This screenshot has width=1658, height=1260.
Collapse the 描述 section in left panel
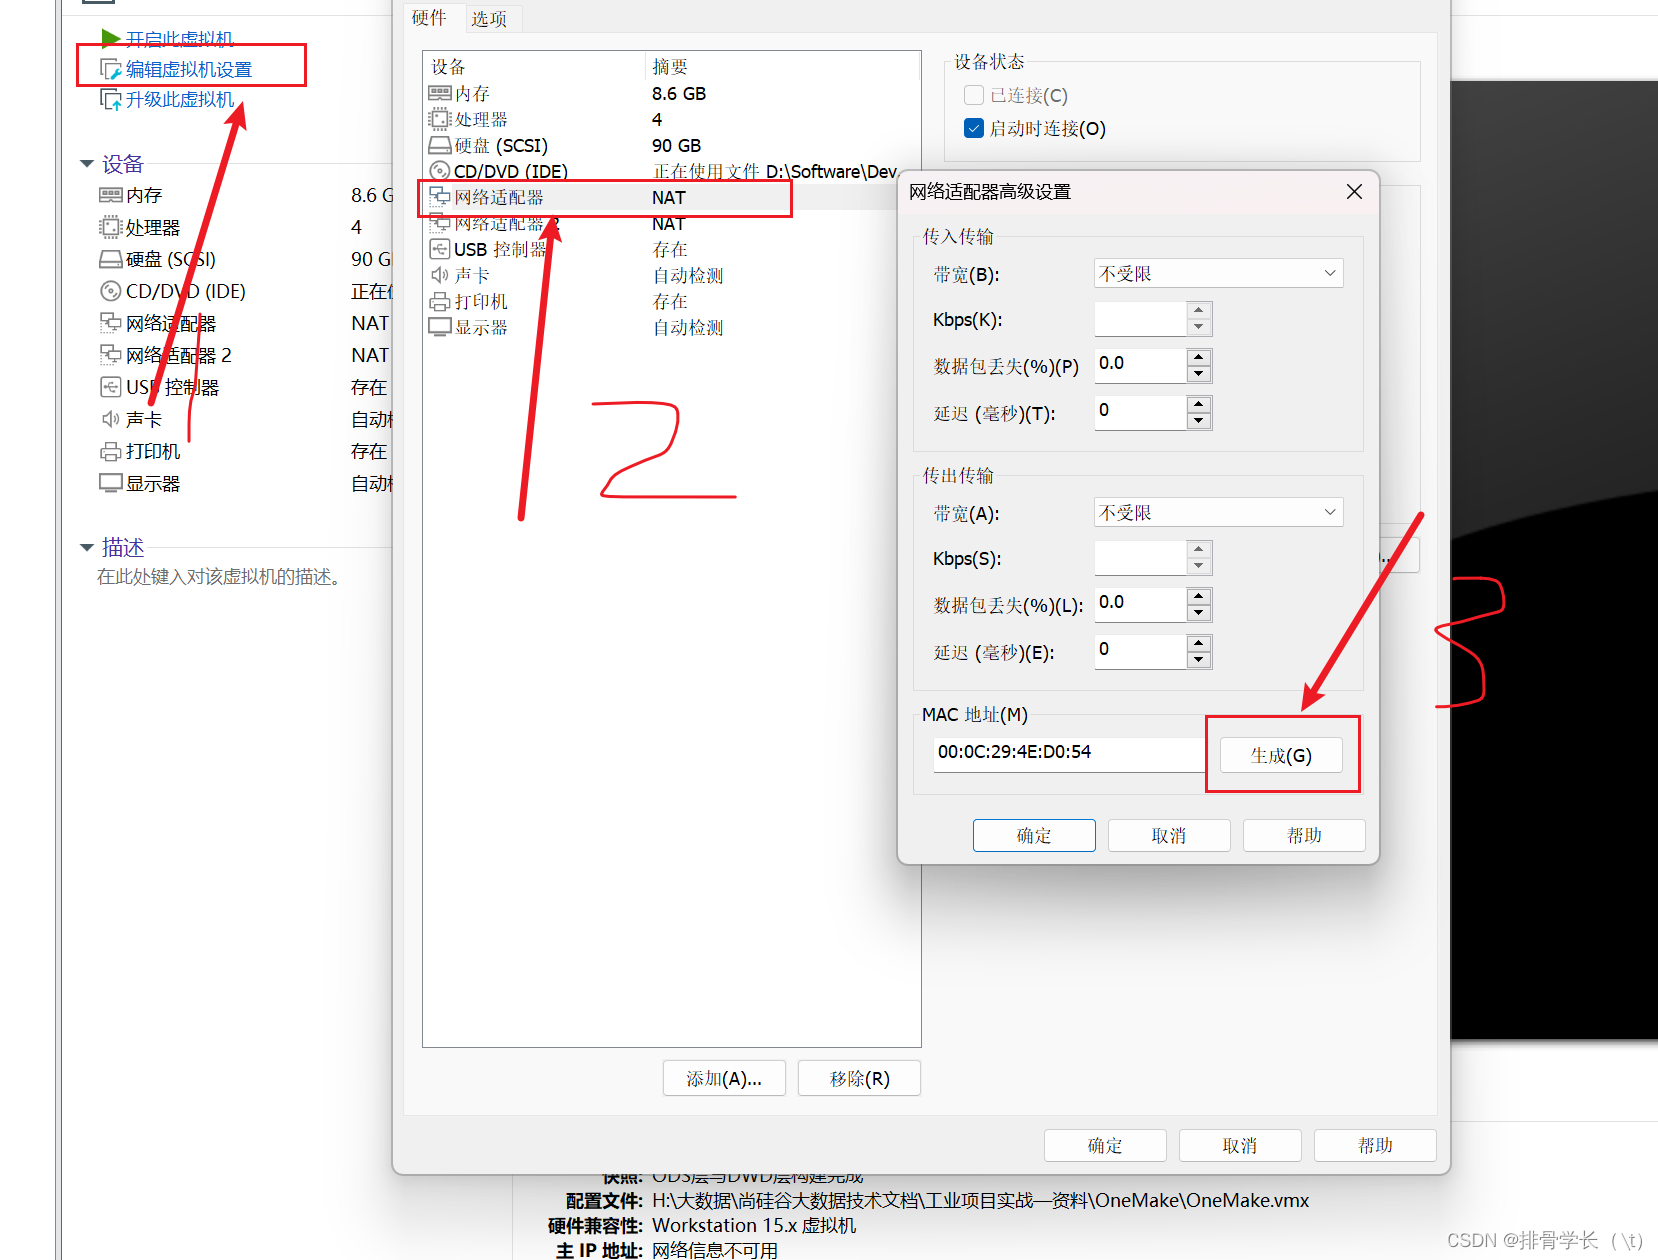tap(87, 547)
